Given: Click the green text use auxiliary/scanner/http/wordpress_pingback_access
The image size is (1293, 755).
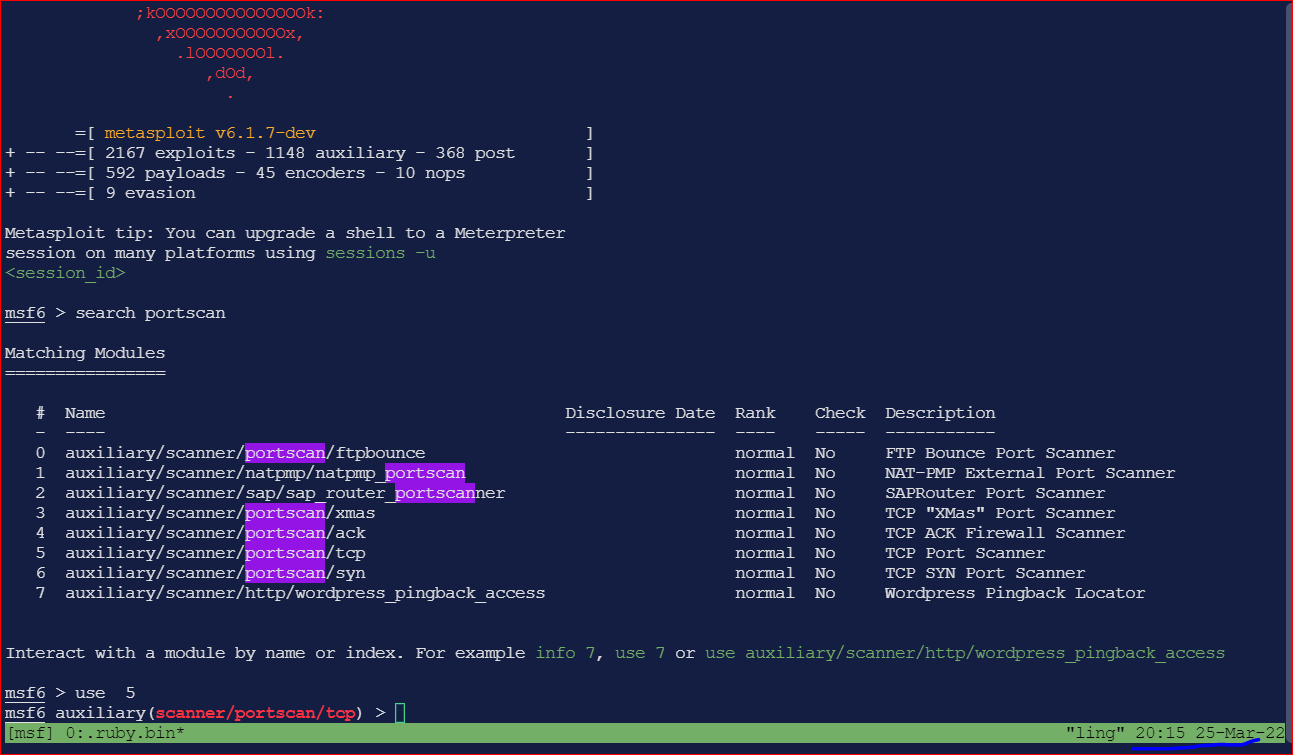Looking at the screenshot, I should [x=966, y=652].
